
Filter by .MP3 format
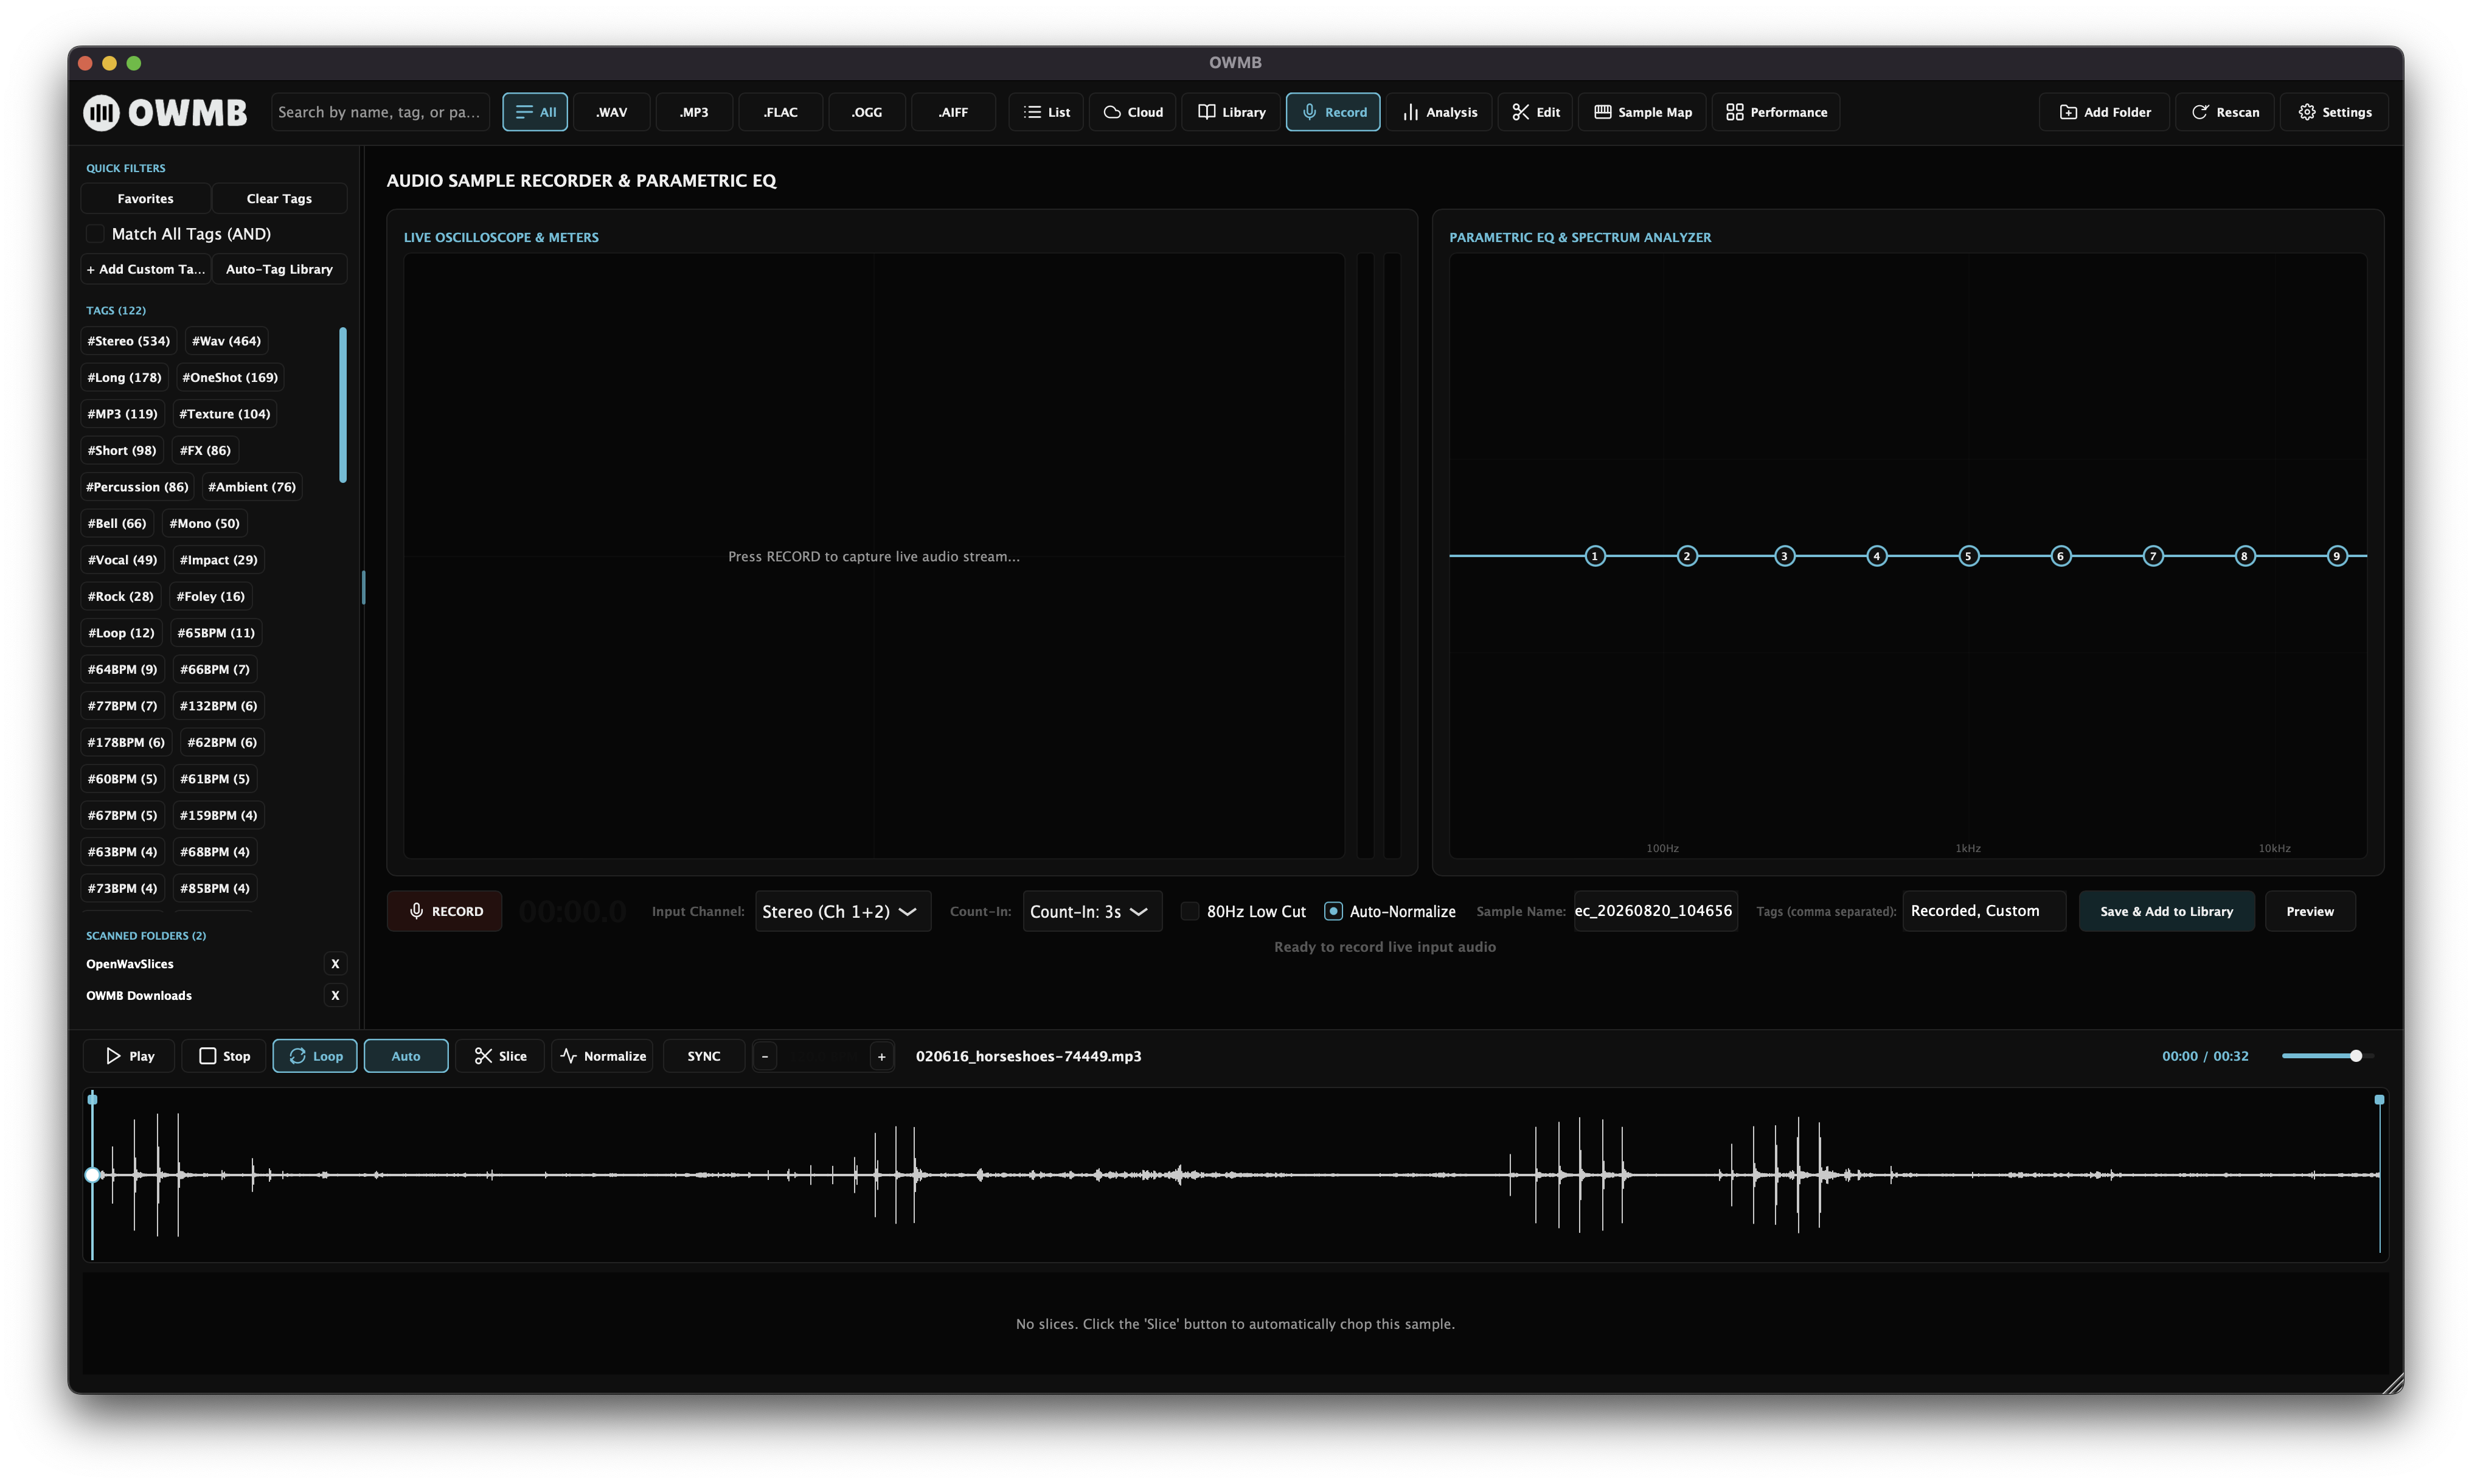click(x=694, y=112)
